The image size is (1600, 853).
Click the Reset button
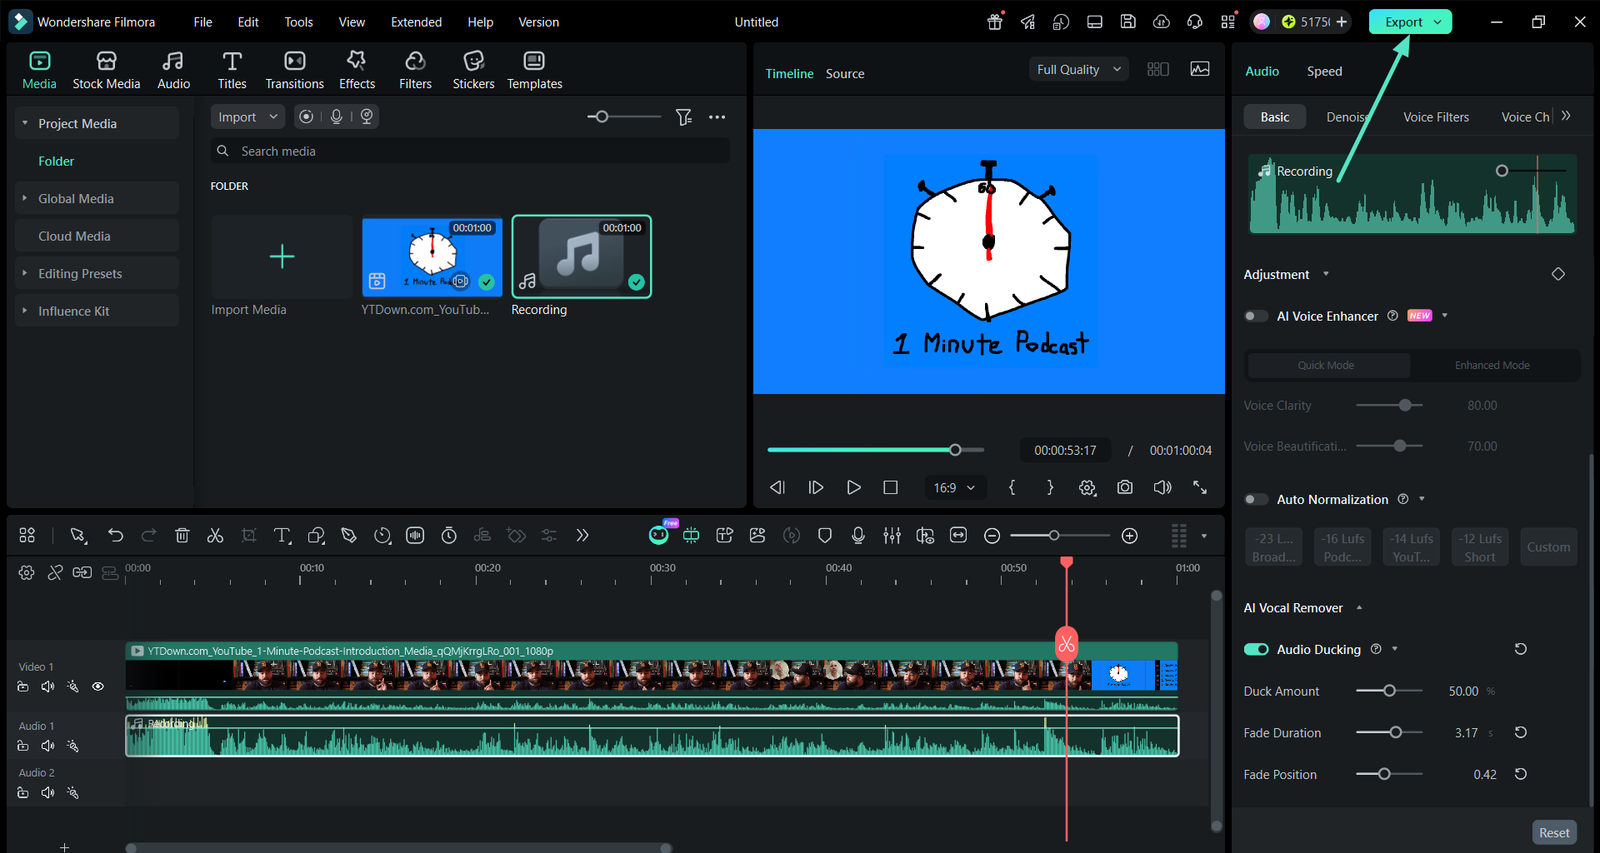[x=1554, y=832]
